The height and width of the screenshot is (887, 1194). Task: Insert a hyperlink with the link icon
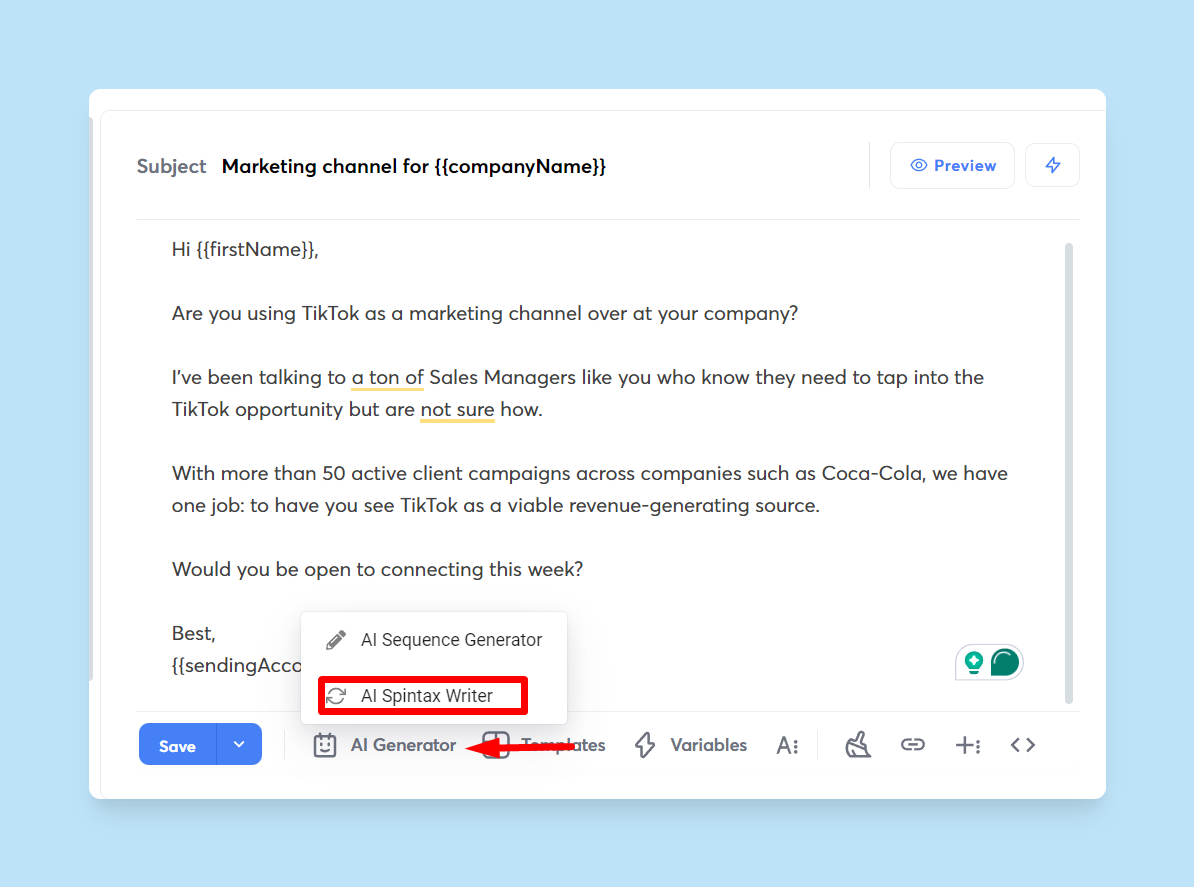coord(912,745)
